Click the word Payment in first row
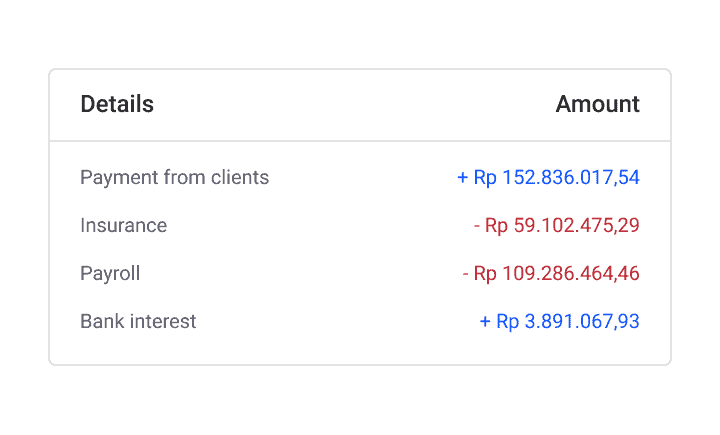Screen dimensions: 720x435 tap(119, 178)
